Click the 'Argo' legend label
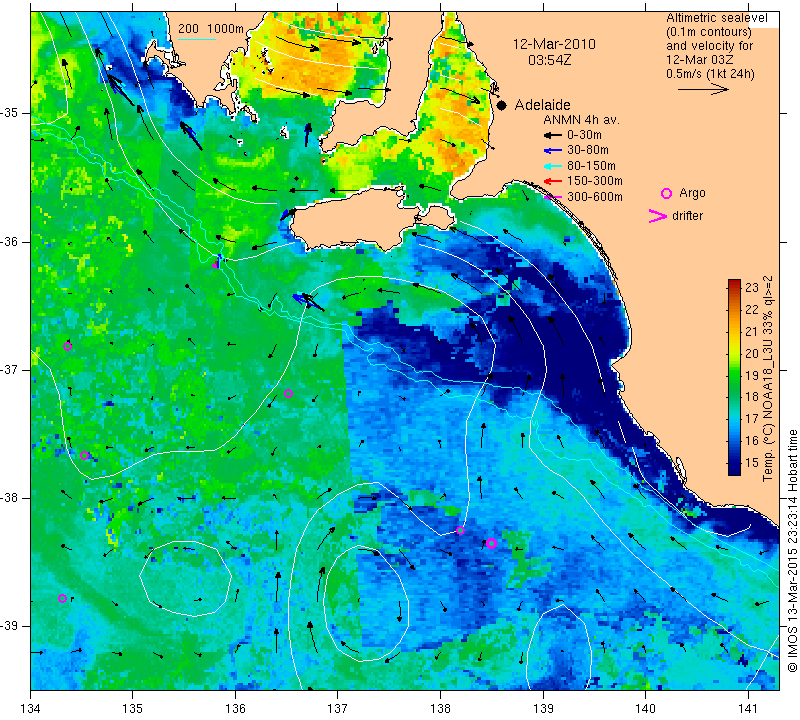 coord(692,193)
